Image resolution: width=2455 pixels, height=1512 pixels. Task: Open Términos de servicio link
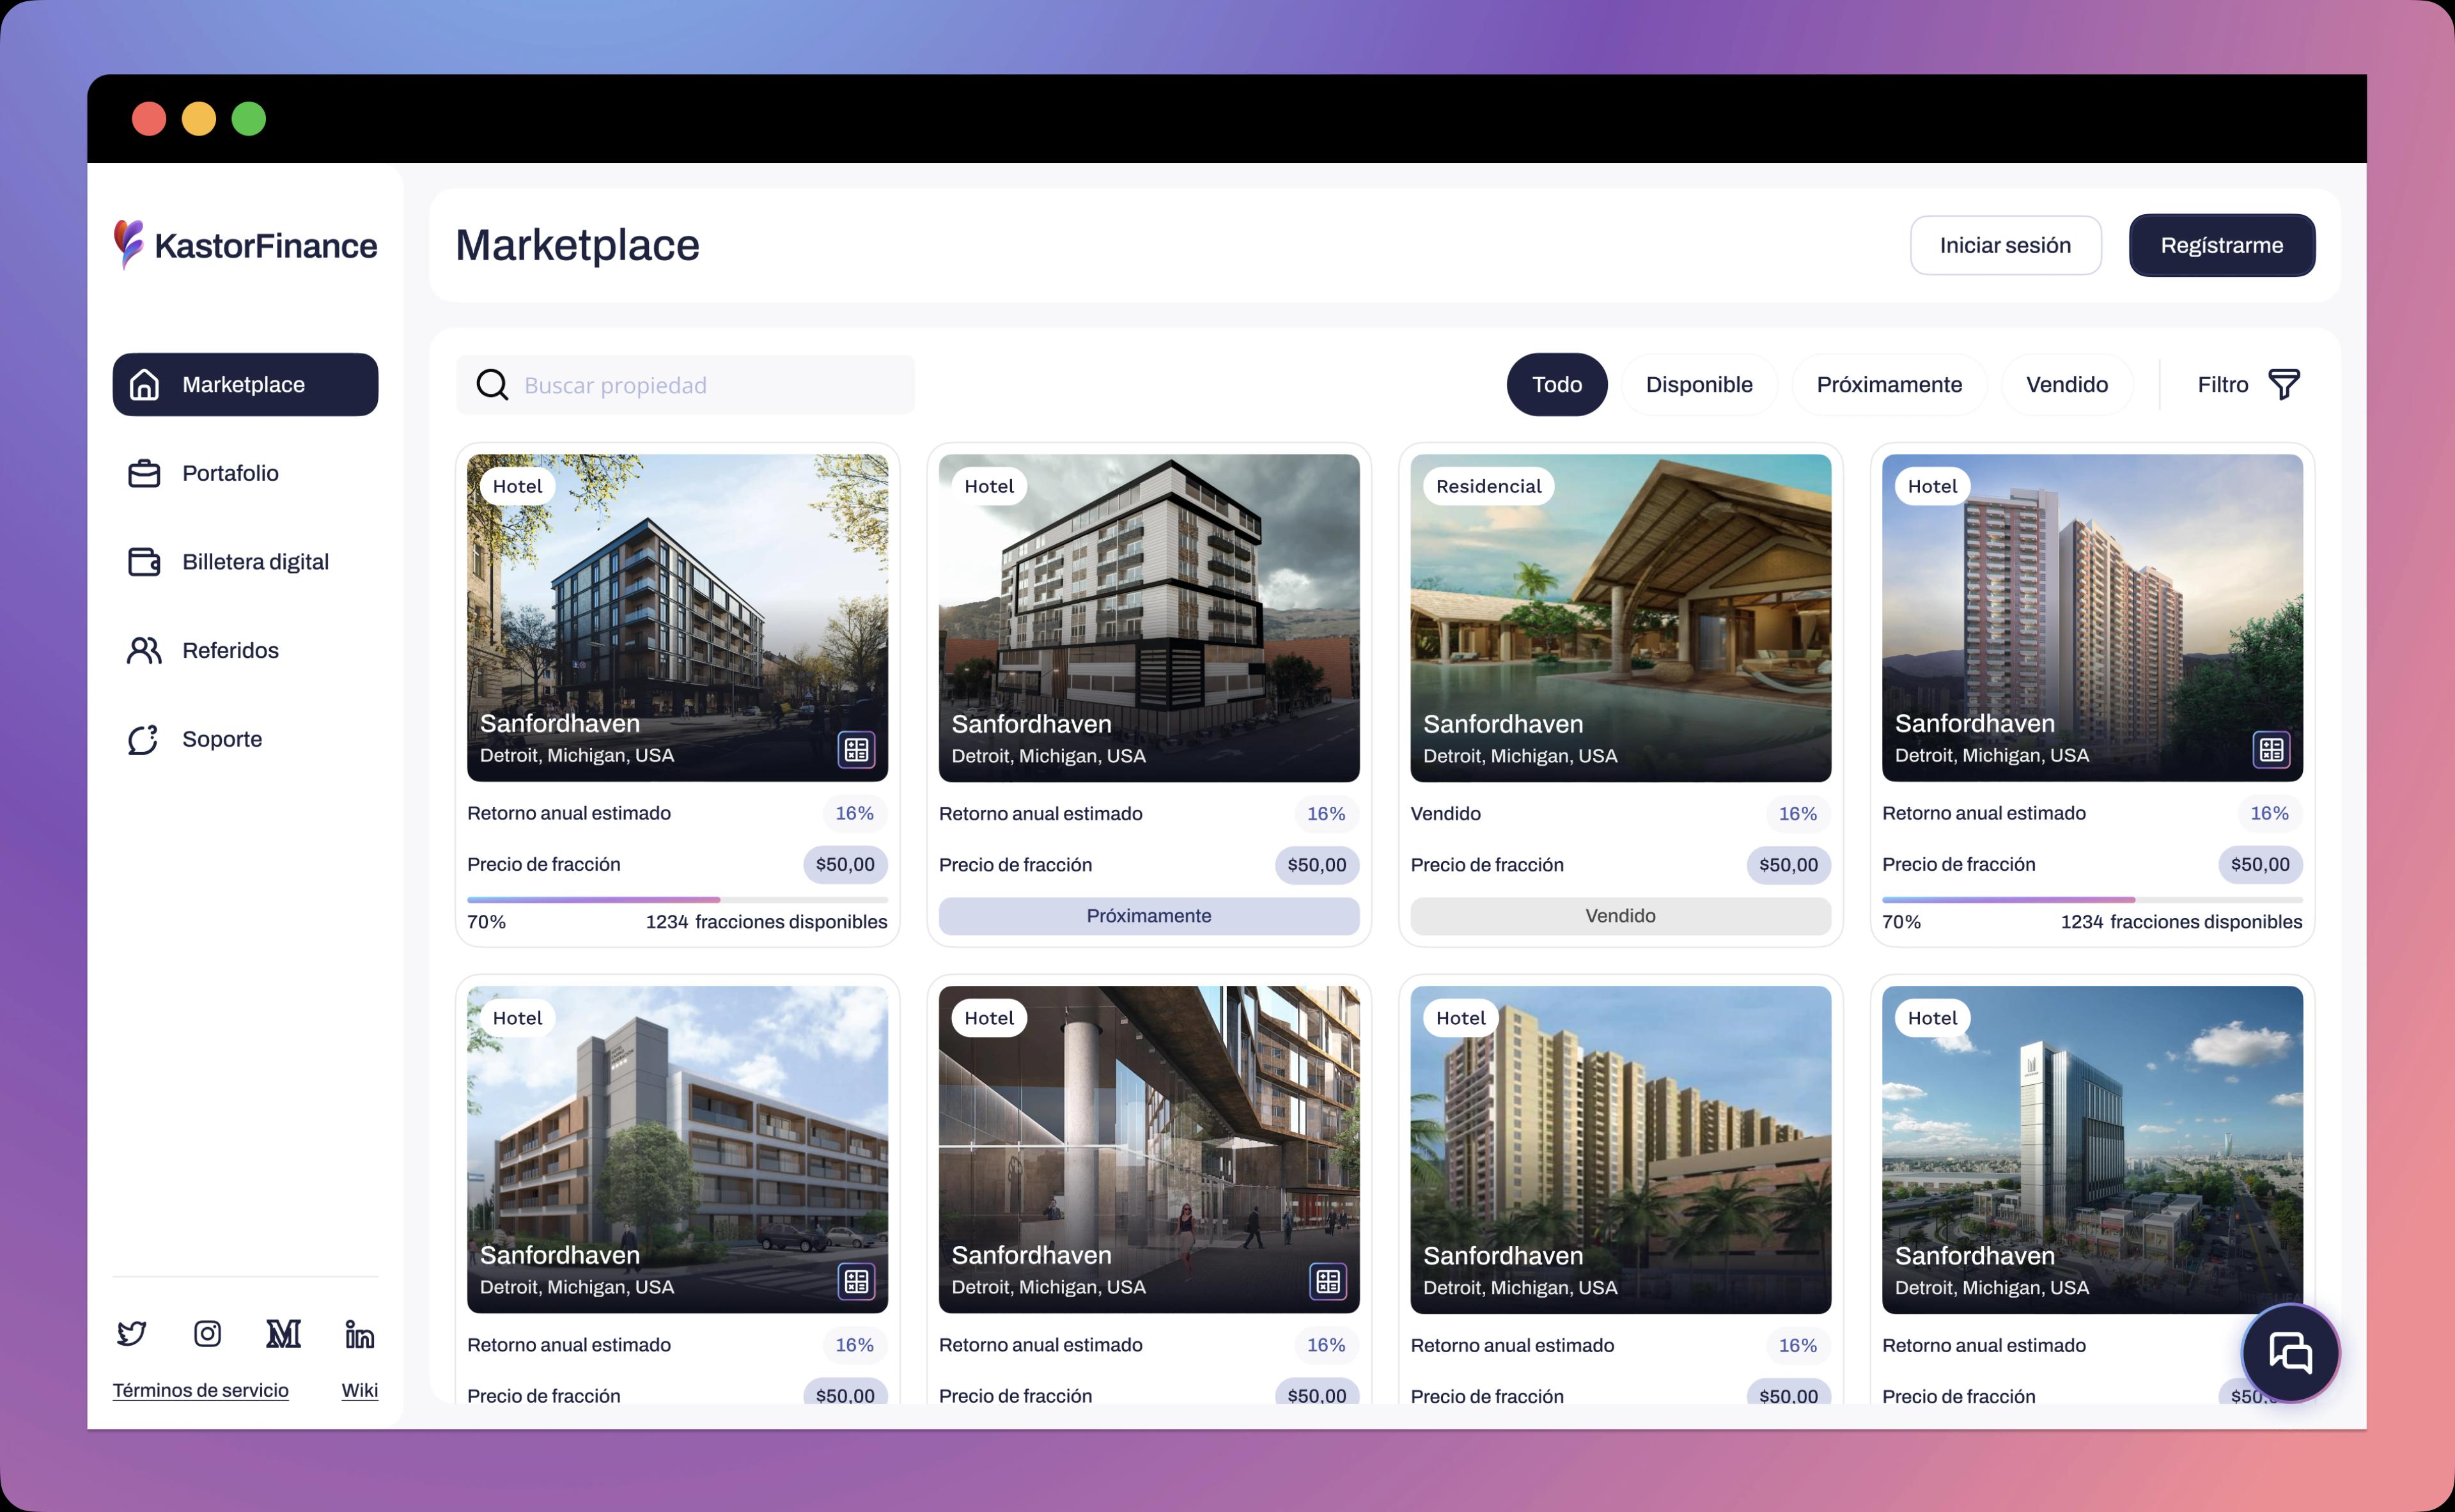(x=200, y=1390)
